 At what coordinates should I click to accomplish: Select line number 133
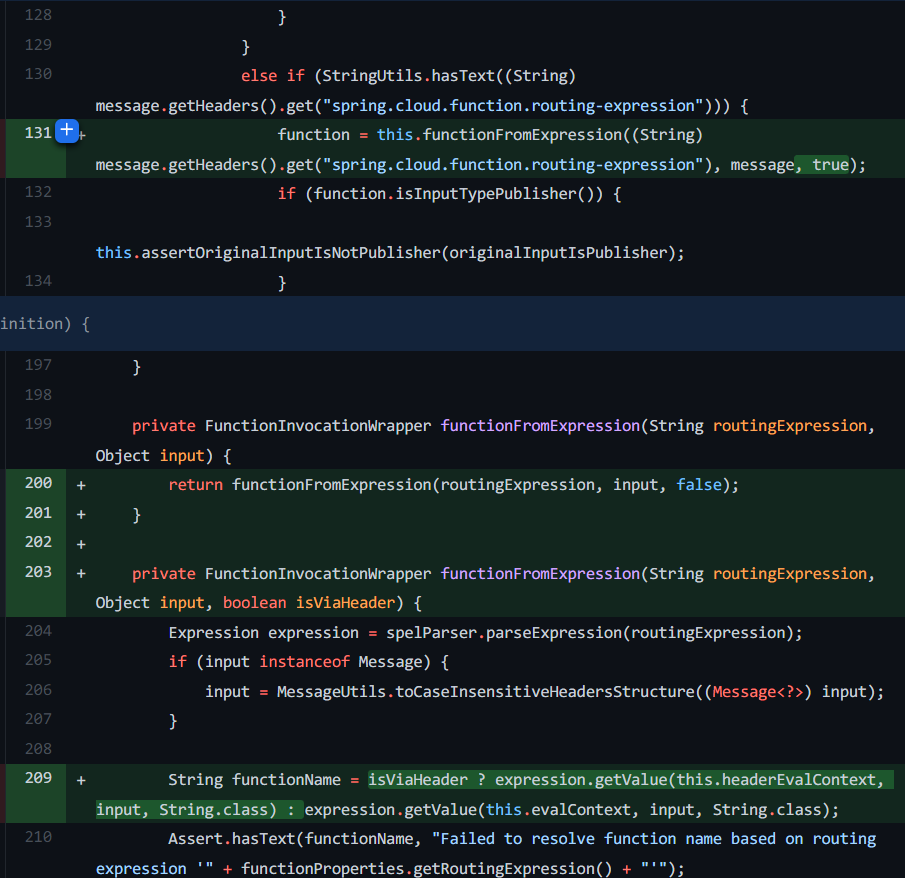[38, 222]
